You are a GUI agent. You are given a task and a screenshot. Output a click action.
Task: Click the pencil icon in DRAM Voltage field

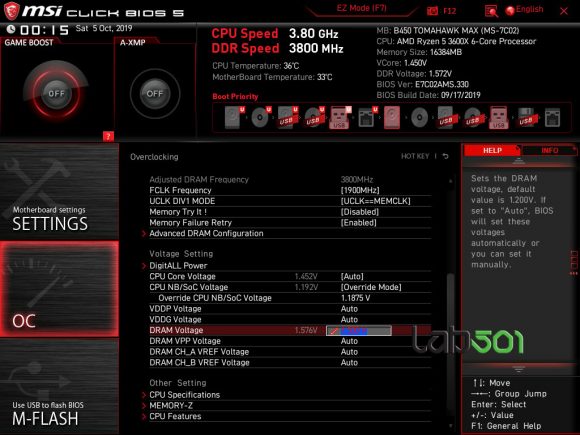[x=333, y=331]
